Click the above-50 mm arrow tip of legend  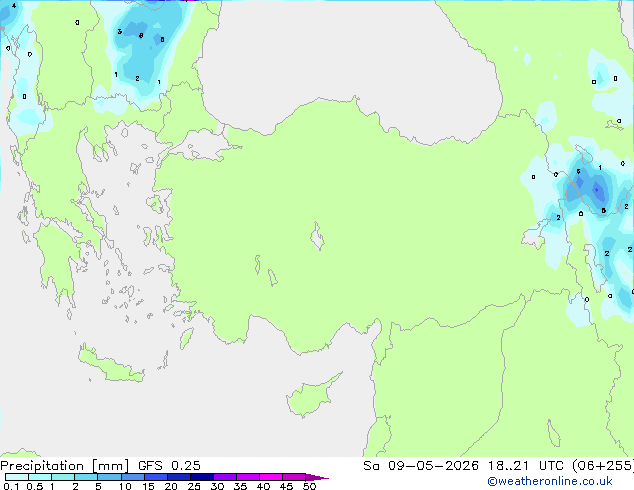[317, 477]
